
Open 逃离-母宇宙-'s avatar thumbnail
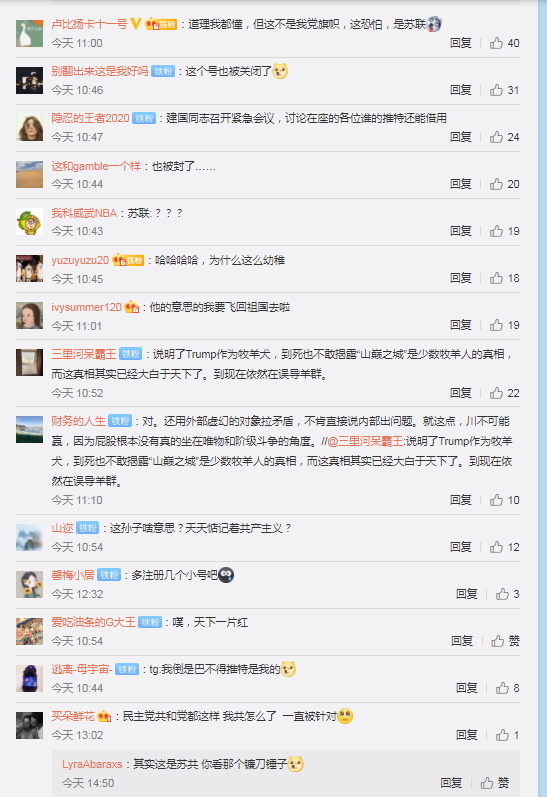(x=29, y=679)
